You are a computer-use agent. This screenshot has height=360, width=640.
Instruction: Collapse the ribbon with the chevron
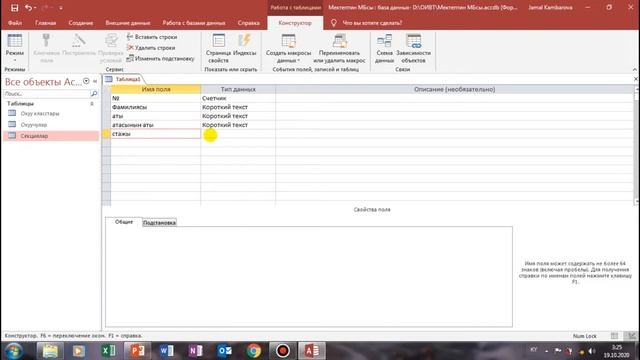pos(634,69)
